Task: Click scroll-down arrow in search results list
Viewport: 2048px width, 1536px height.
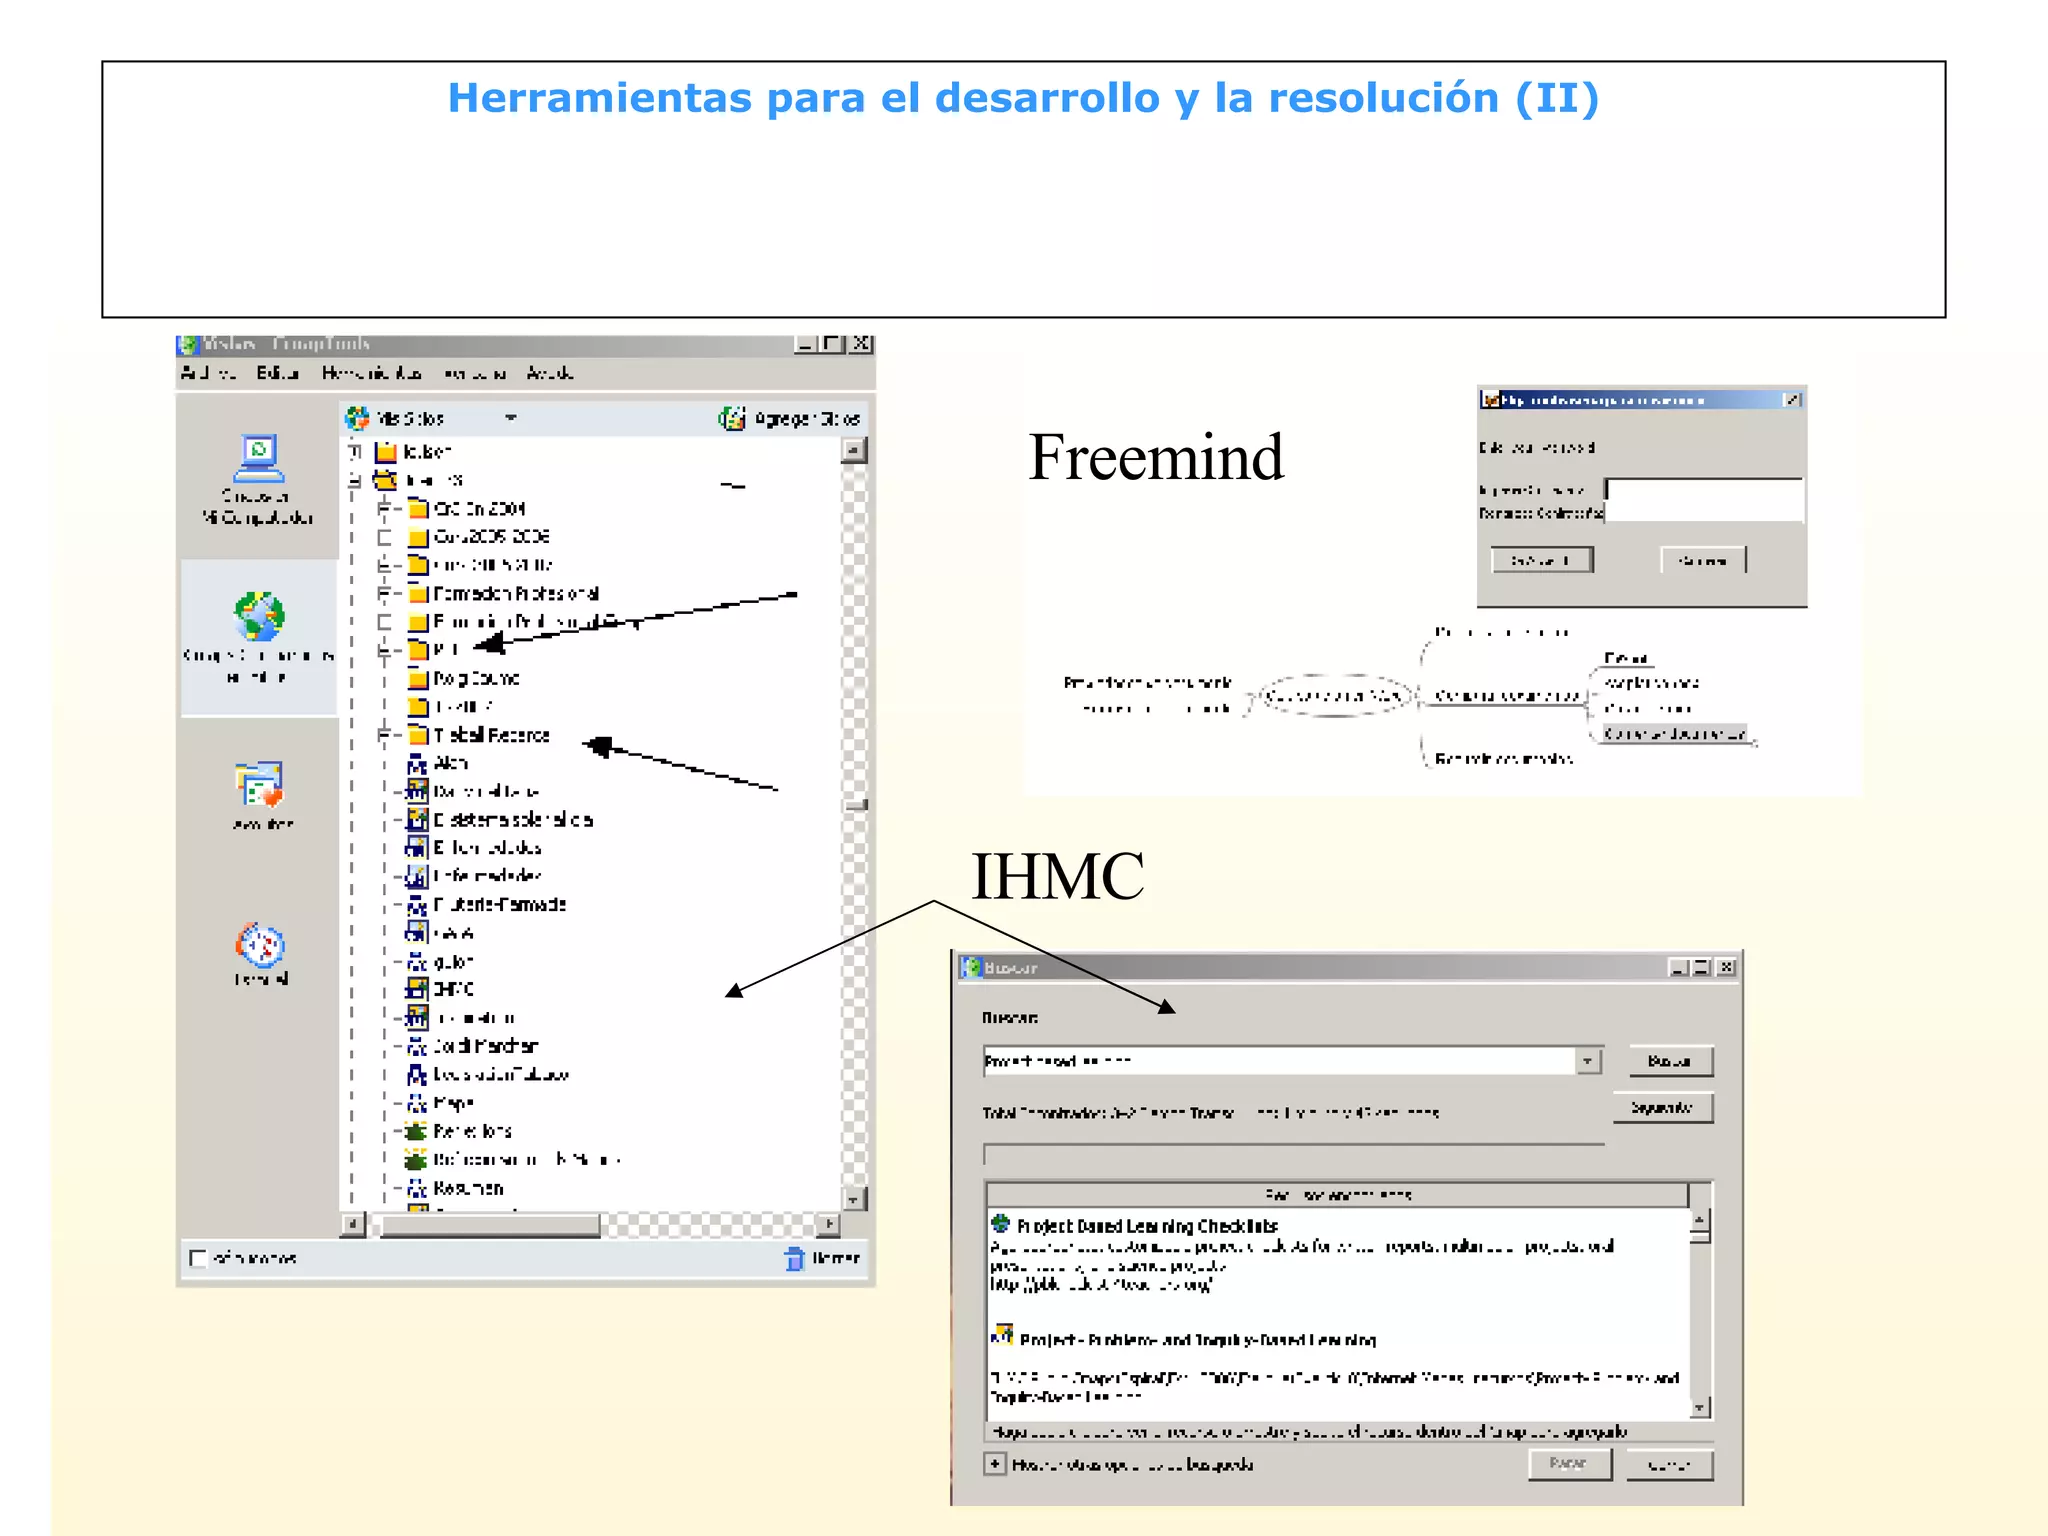Action: click(x=1700, y=1408)
